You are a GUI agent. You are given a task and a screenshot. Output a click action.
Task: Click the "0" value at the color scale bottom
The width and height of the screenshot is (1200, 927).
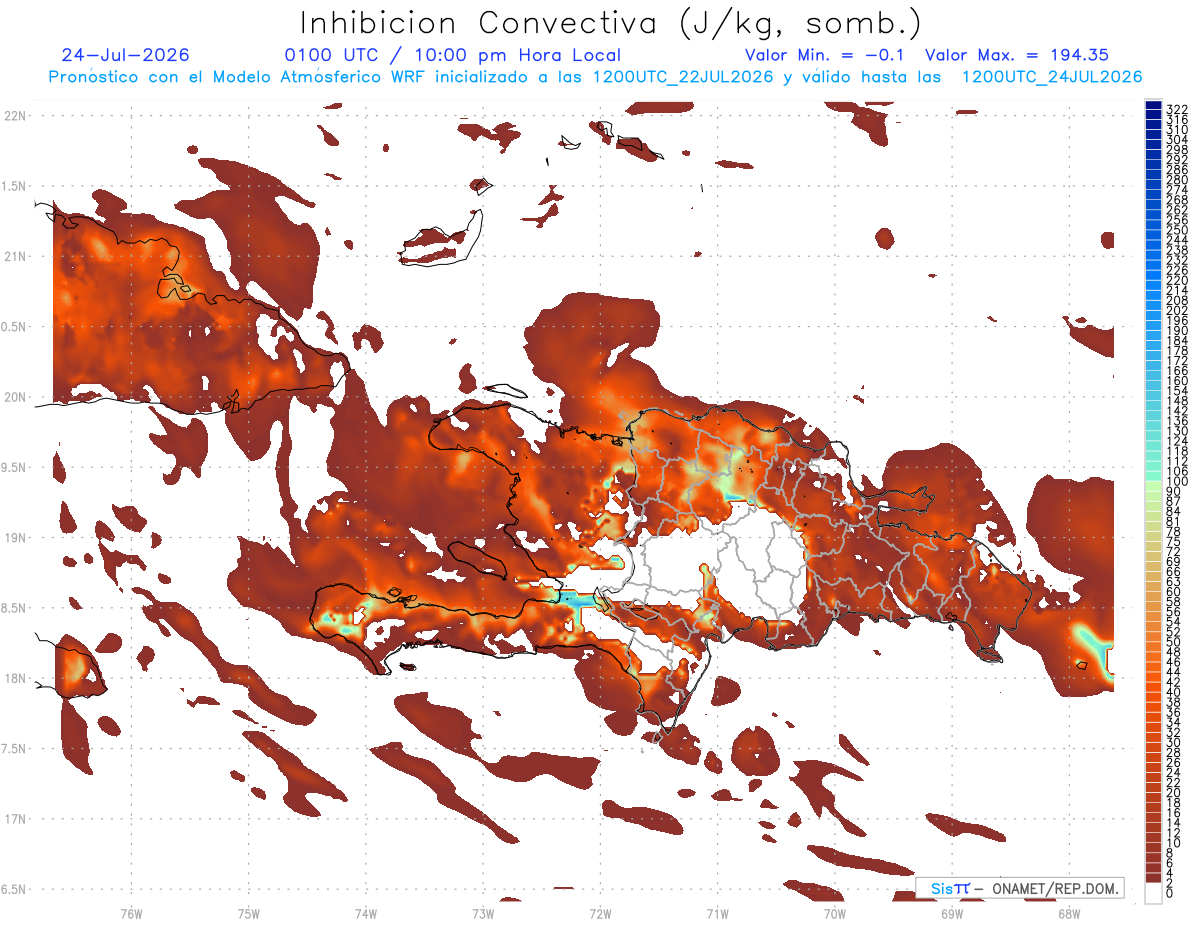[1169, 895]
